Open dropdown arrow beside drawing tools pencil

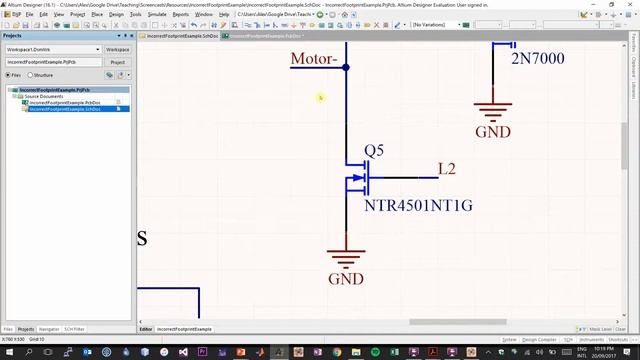coord(404,25)
